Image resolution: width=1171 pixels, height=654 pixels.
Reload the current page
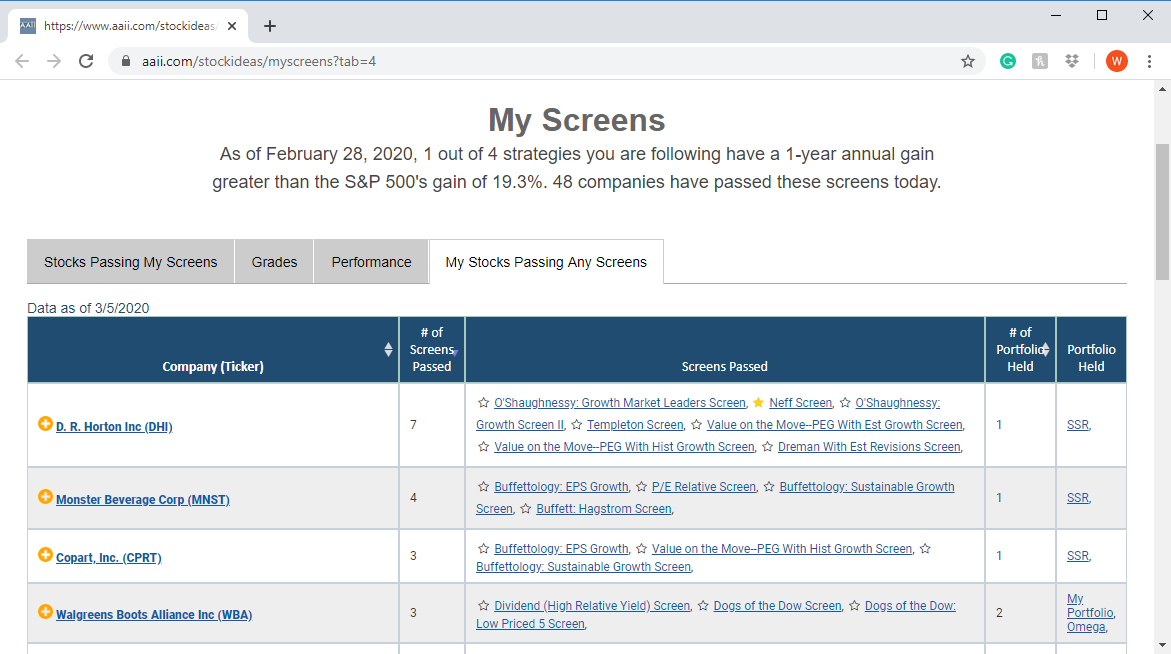86,61
